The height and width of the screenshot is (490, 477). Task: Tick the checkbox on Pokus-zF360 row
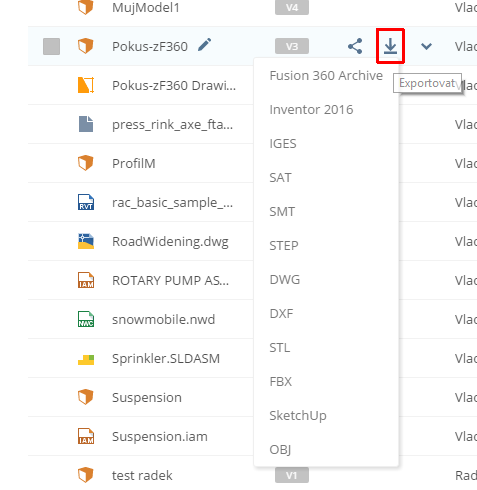pyautogui.click(x=51, y=46)
